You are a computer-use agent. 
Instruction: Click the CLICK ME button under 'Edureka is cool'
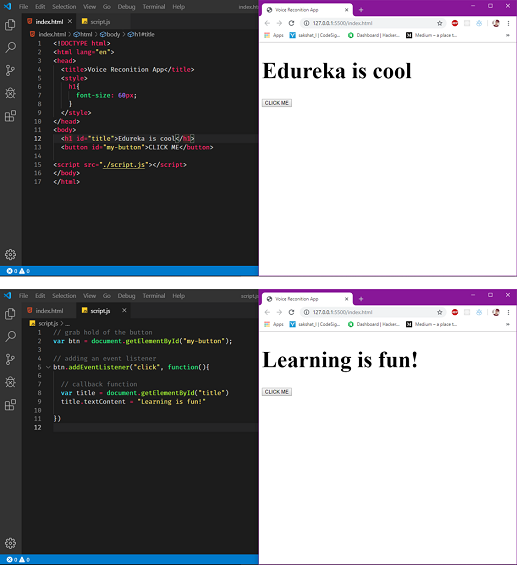coord(277,103)
